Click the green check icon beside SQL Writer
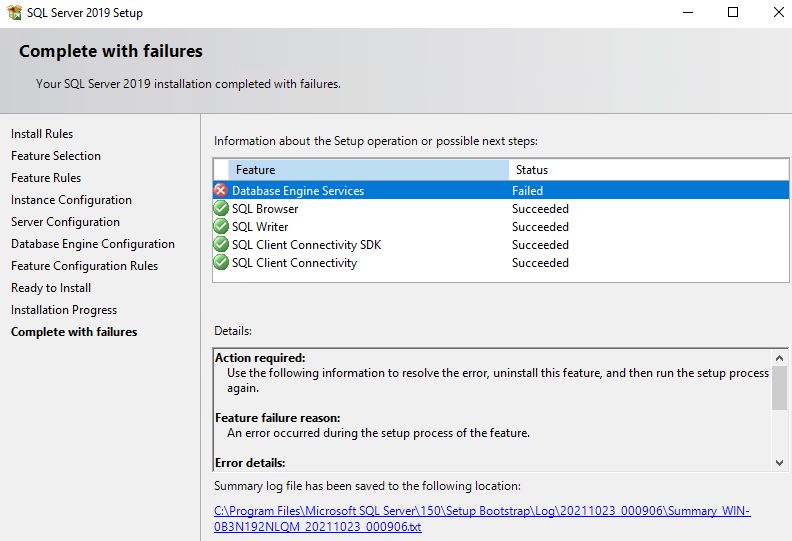This screenshot has height=541, width=792. click(x=221, y=227)
